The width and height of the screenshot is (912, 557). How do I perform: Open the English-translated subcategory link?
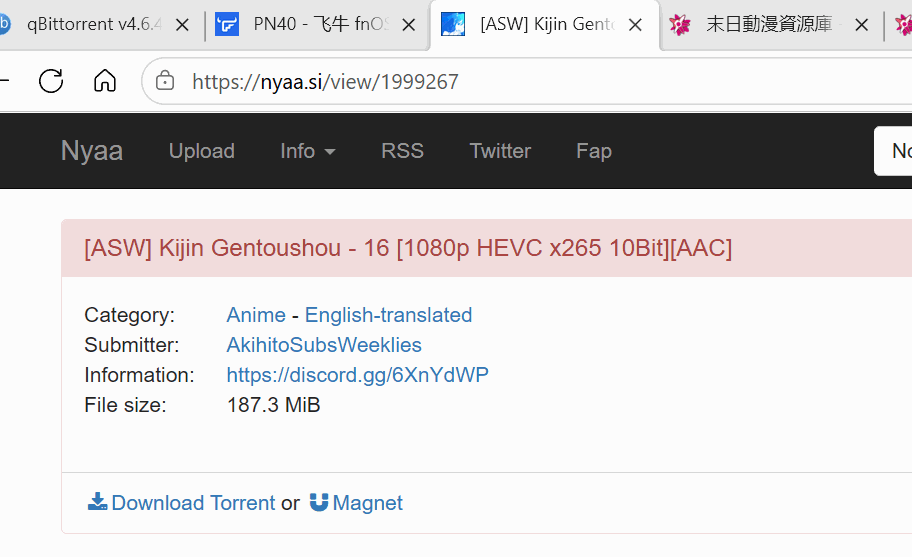389,315
